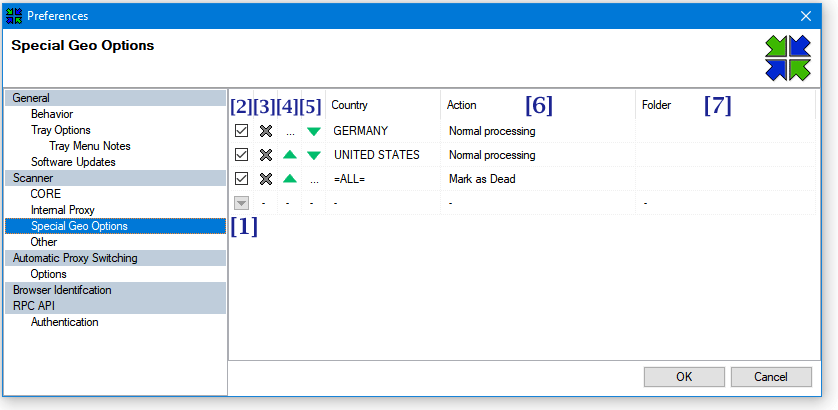Open Options under Automatic Proxy Switching

(x=49, y=274)
